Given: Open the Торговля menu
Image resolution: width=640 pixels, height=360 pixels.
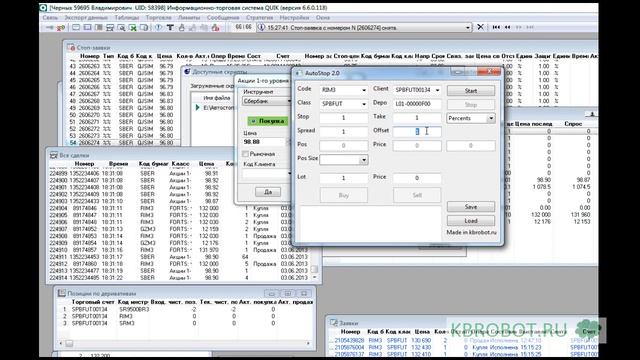Looking at the screenshot, I should (x=158, y=18).
